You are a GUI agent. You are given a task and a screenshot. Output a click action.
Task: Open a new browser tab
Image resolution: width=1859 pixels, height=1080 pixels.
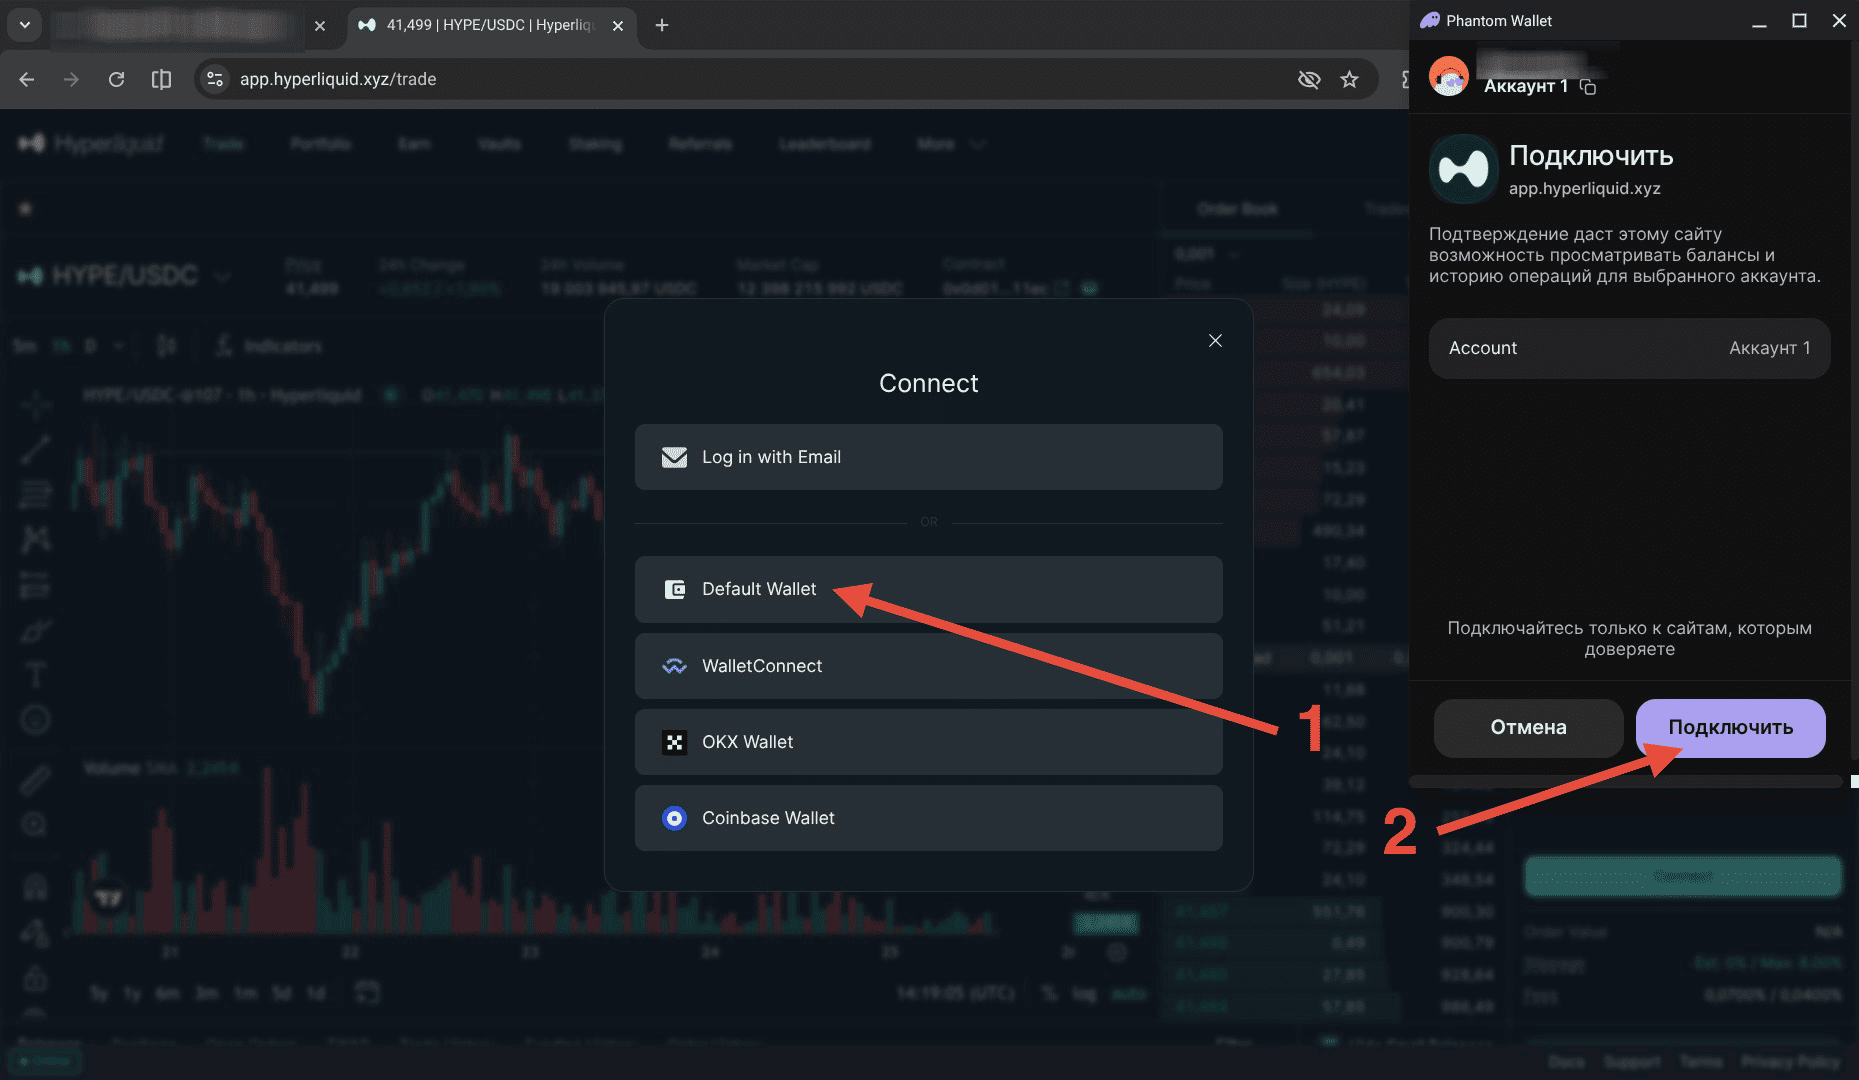[661, 25]
